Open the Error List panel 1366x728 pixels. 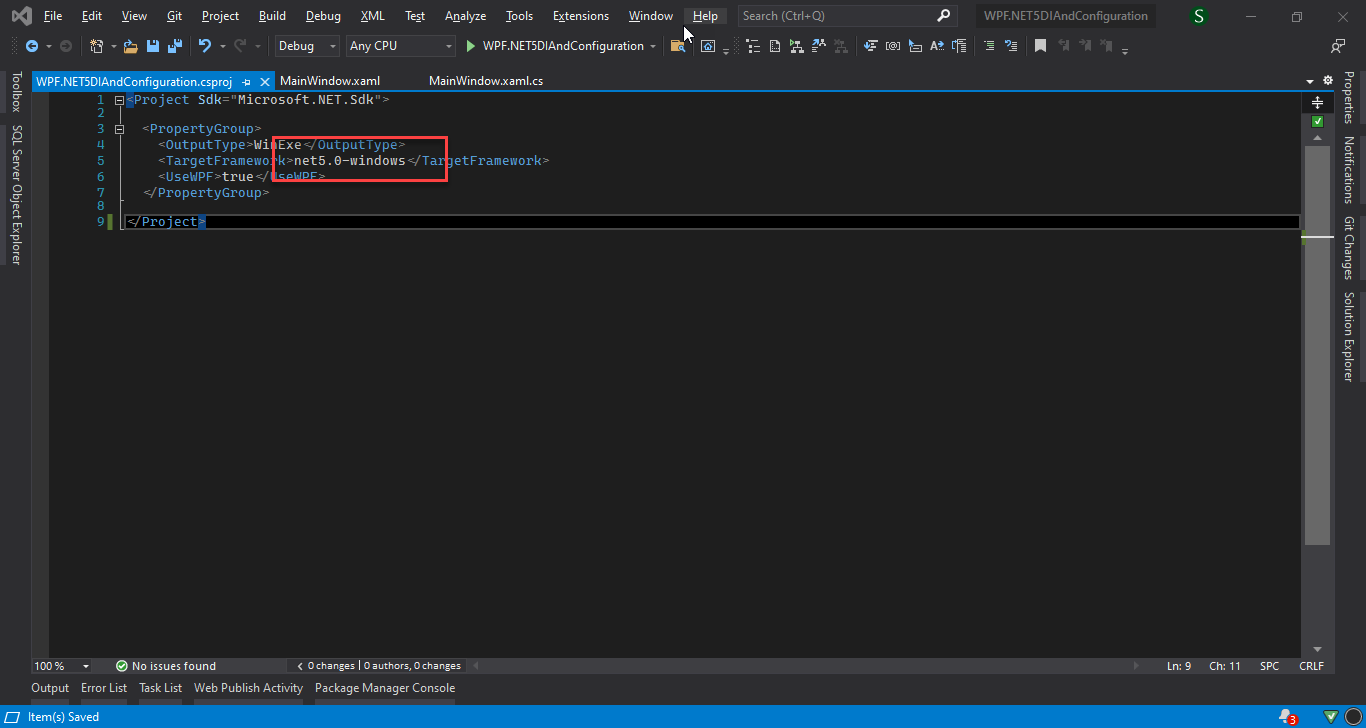tap(104, 688)
